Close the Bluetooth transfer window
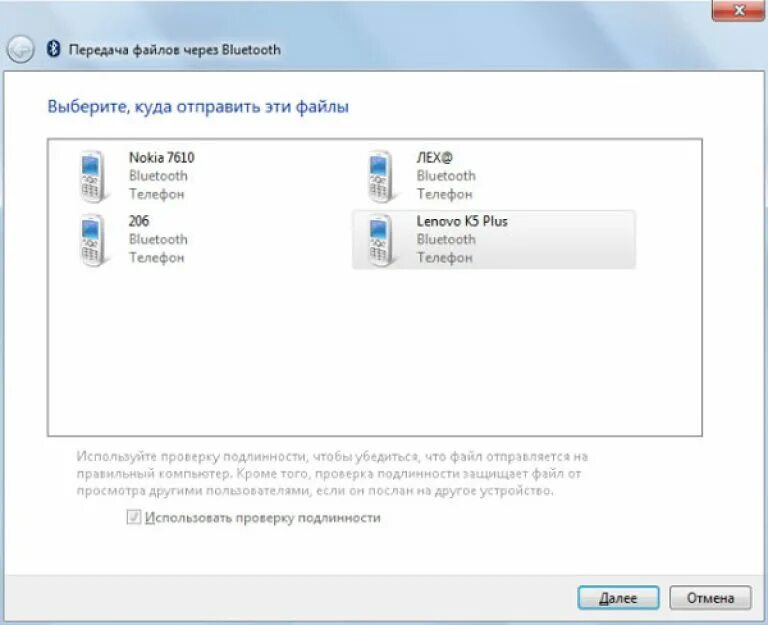 (739, 10)
